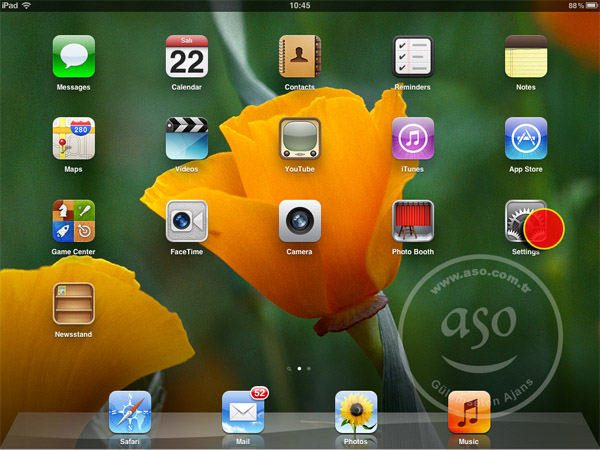Tap the 10:45 clock in status bar
600x450 pixels.
[300, 5]
